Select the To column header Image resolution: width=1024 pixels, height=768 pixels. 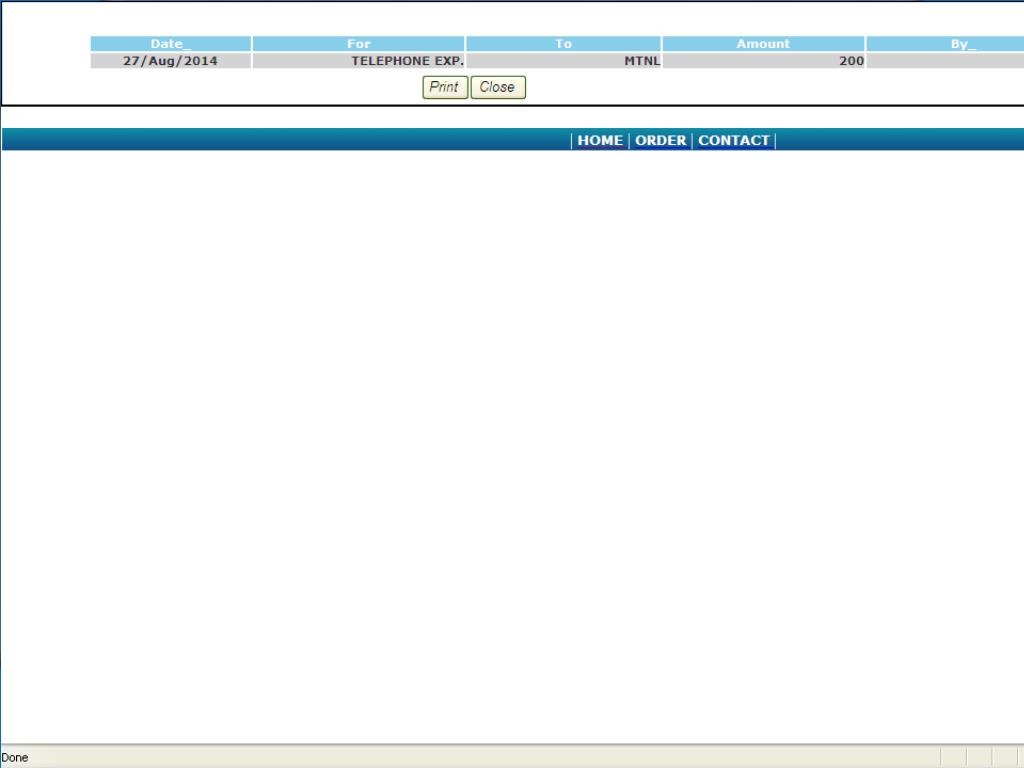pos(563,44)
